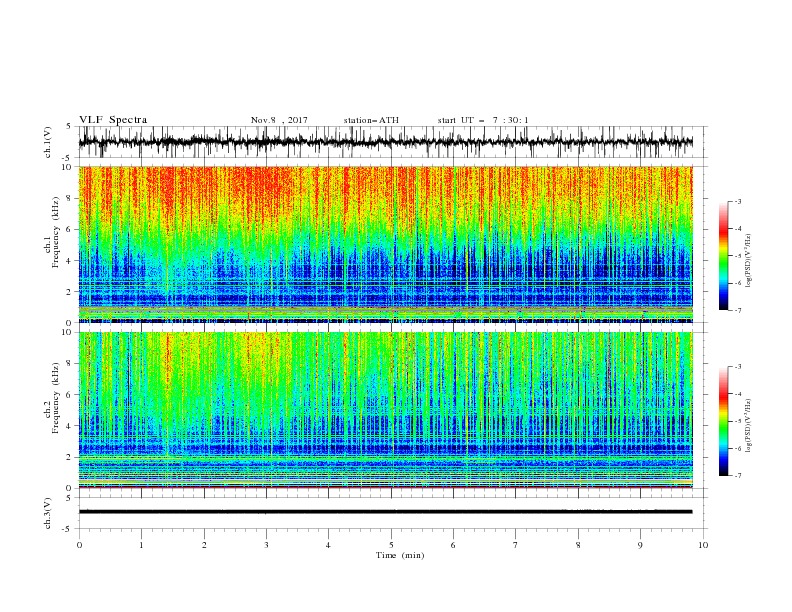The height and width of the screenshot is (612, 792).
Task: Click time axis tick label 9
Action: click(640, 545)
